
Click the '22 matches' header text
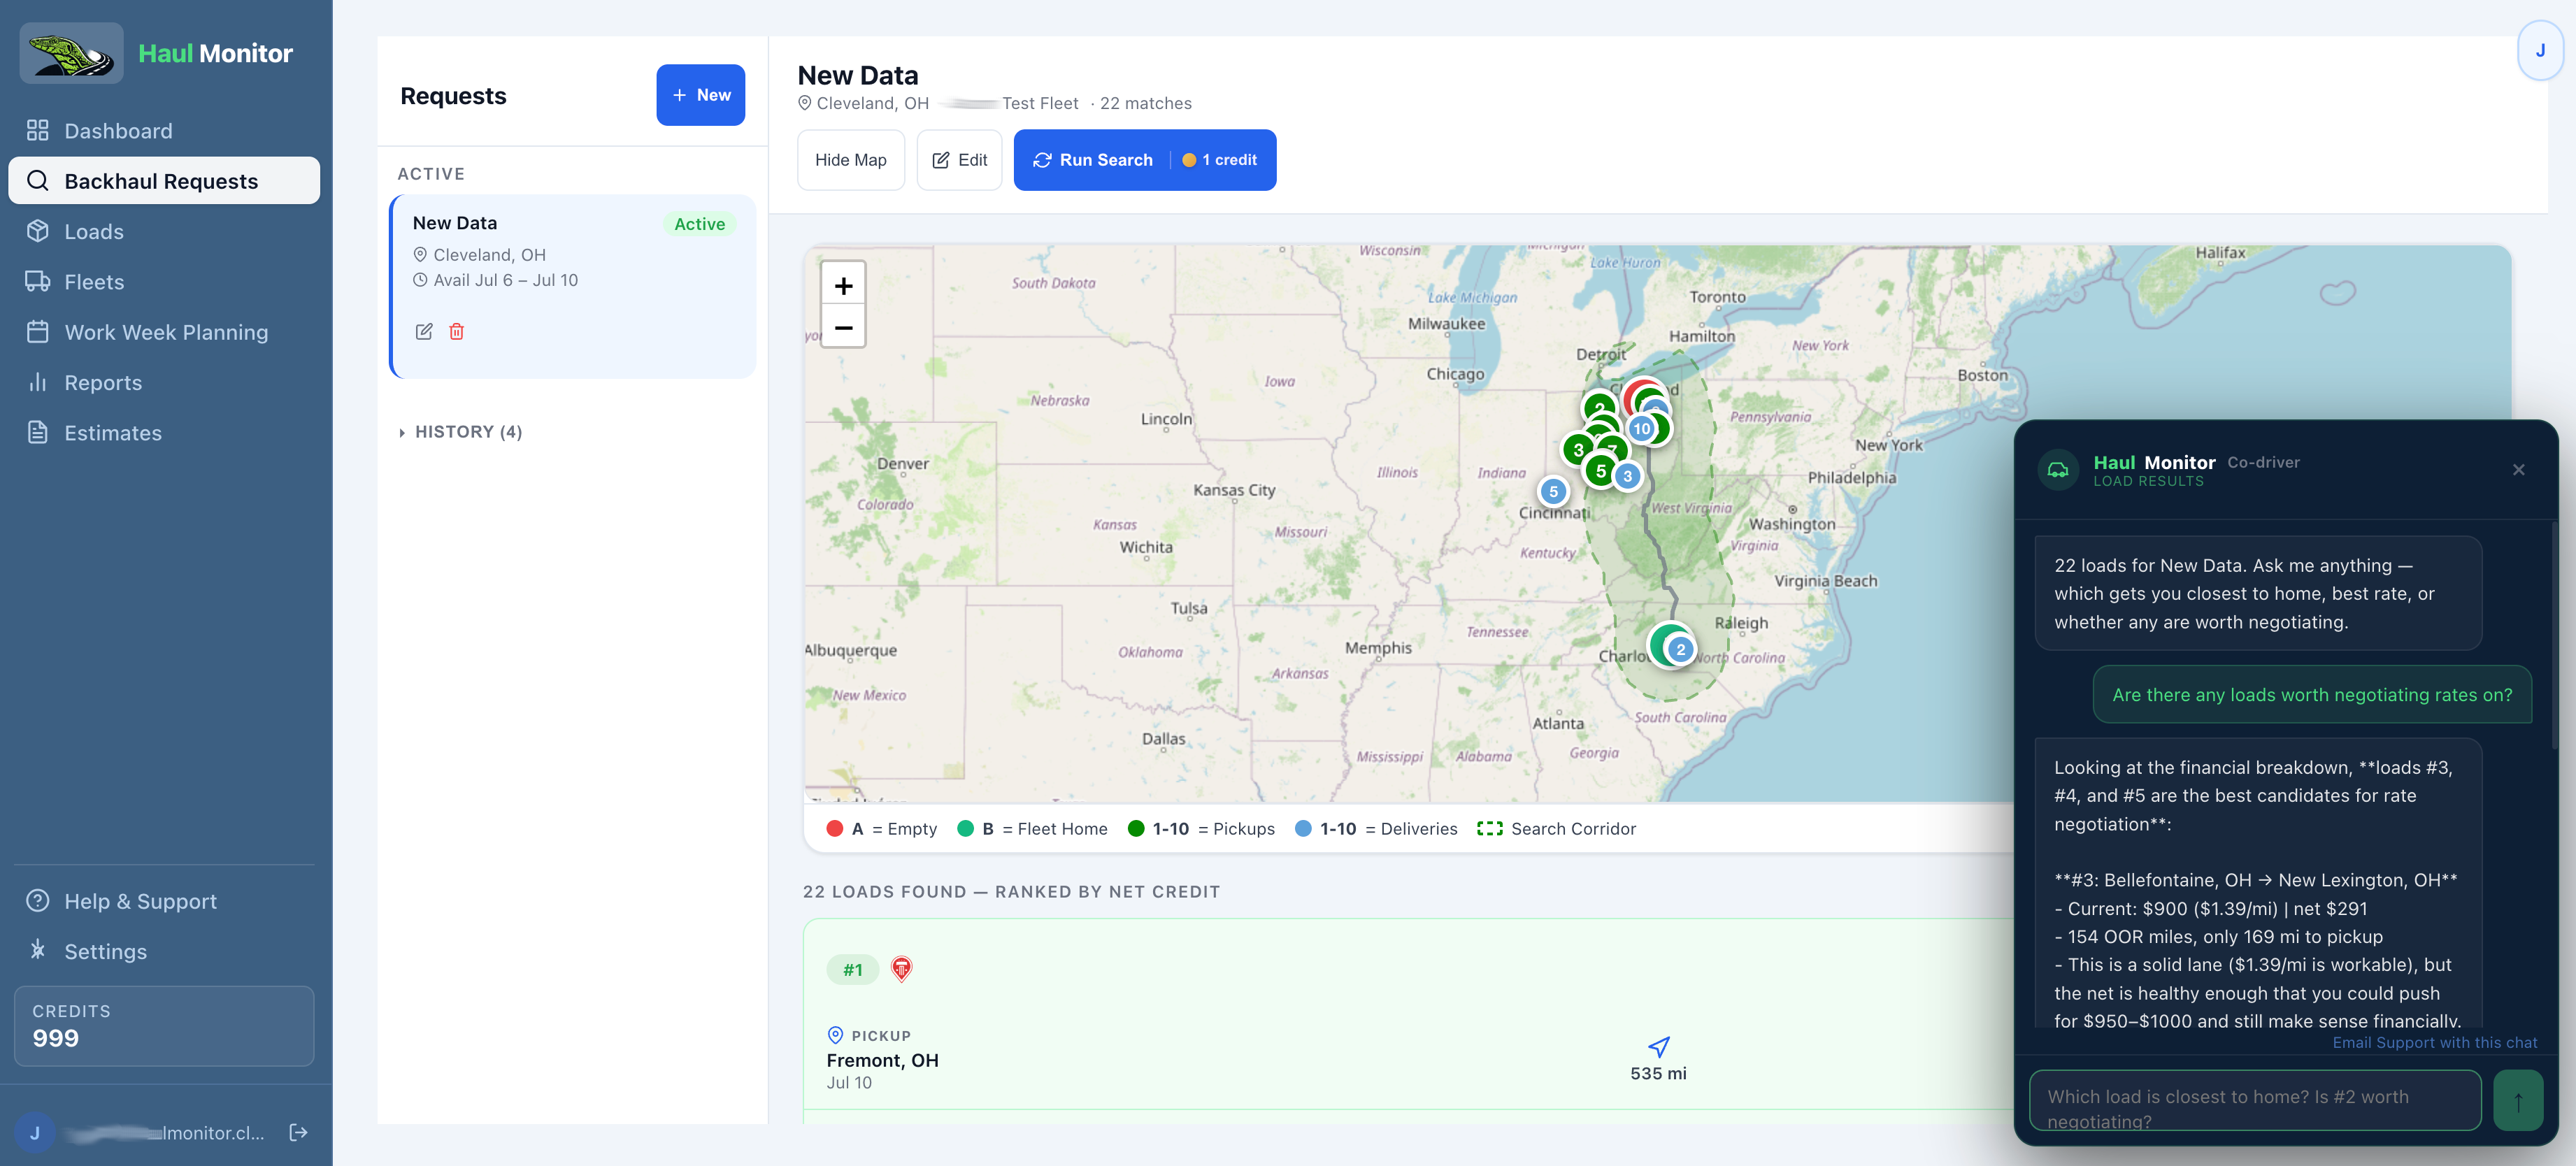pyautogui.click(x=1145, y=103)
